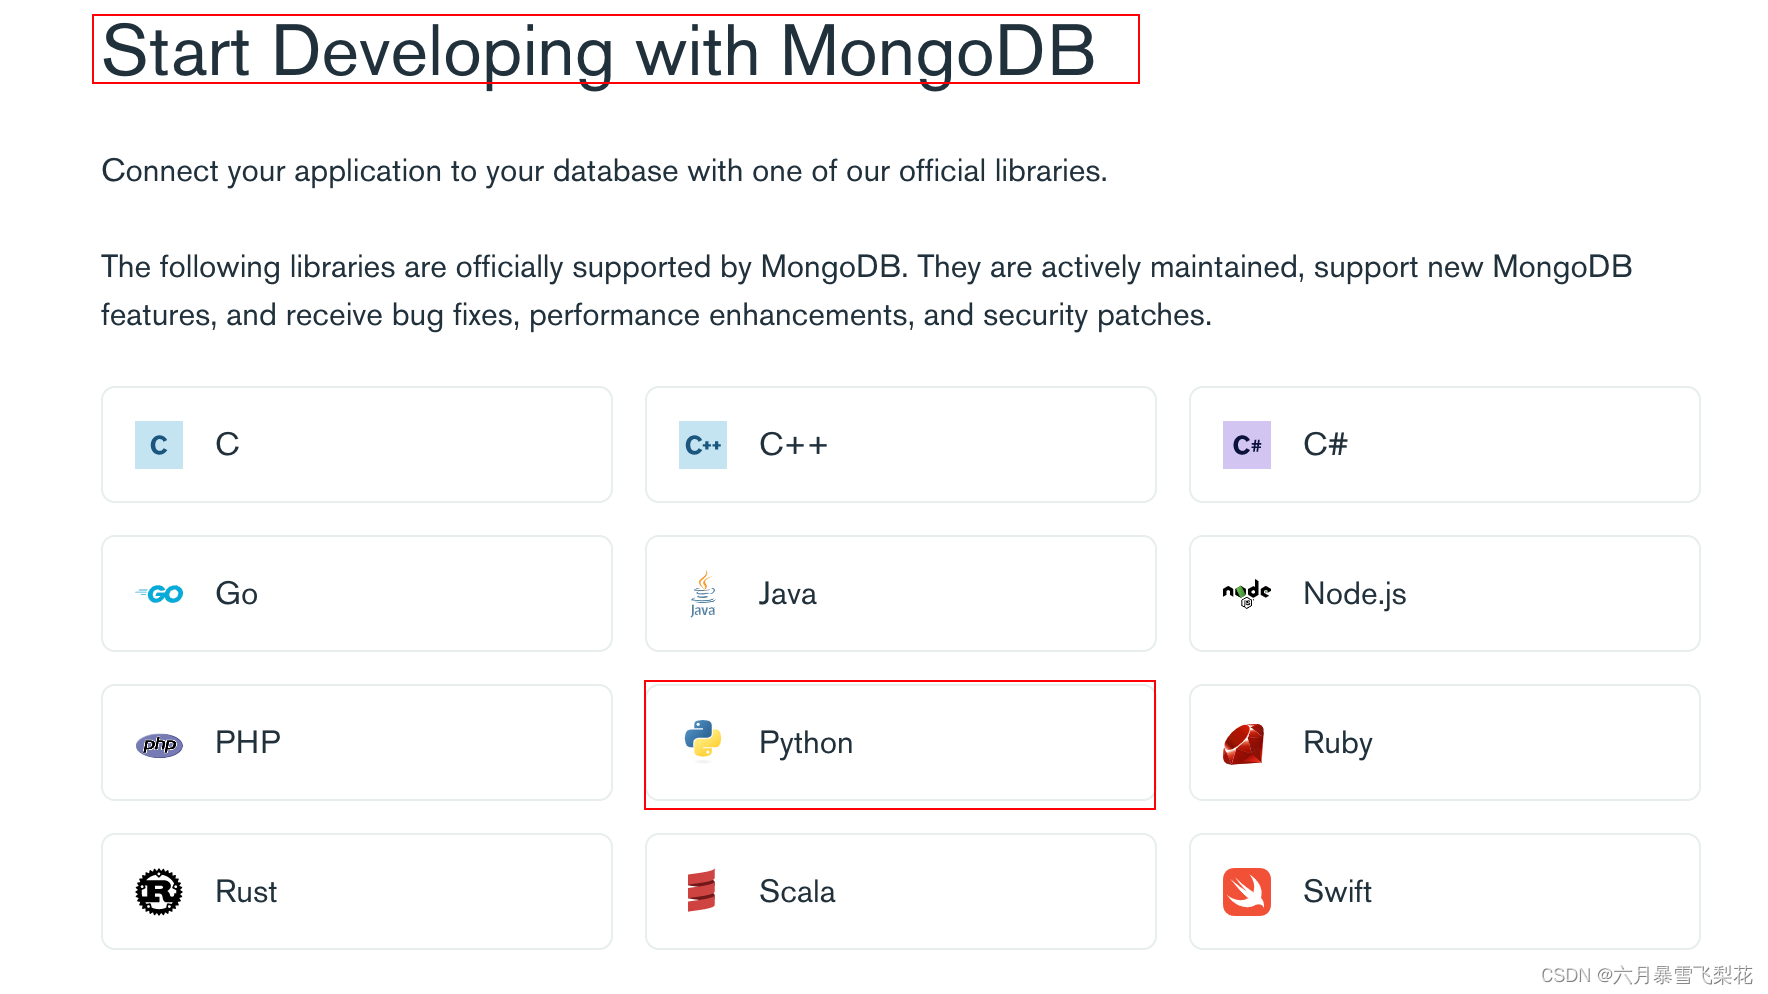Click the C language icon
The image size is (1768, 994).
159,445
